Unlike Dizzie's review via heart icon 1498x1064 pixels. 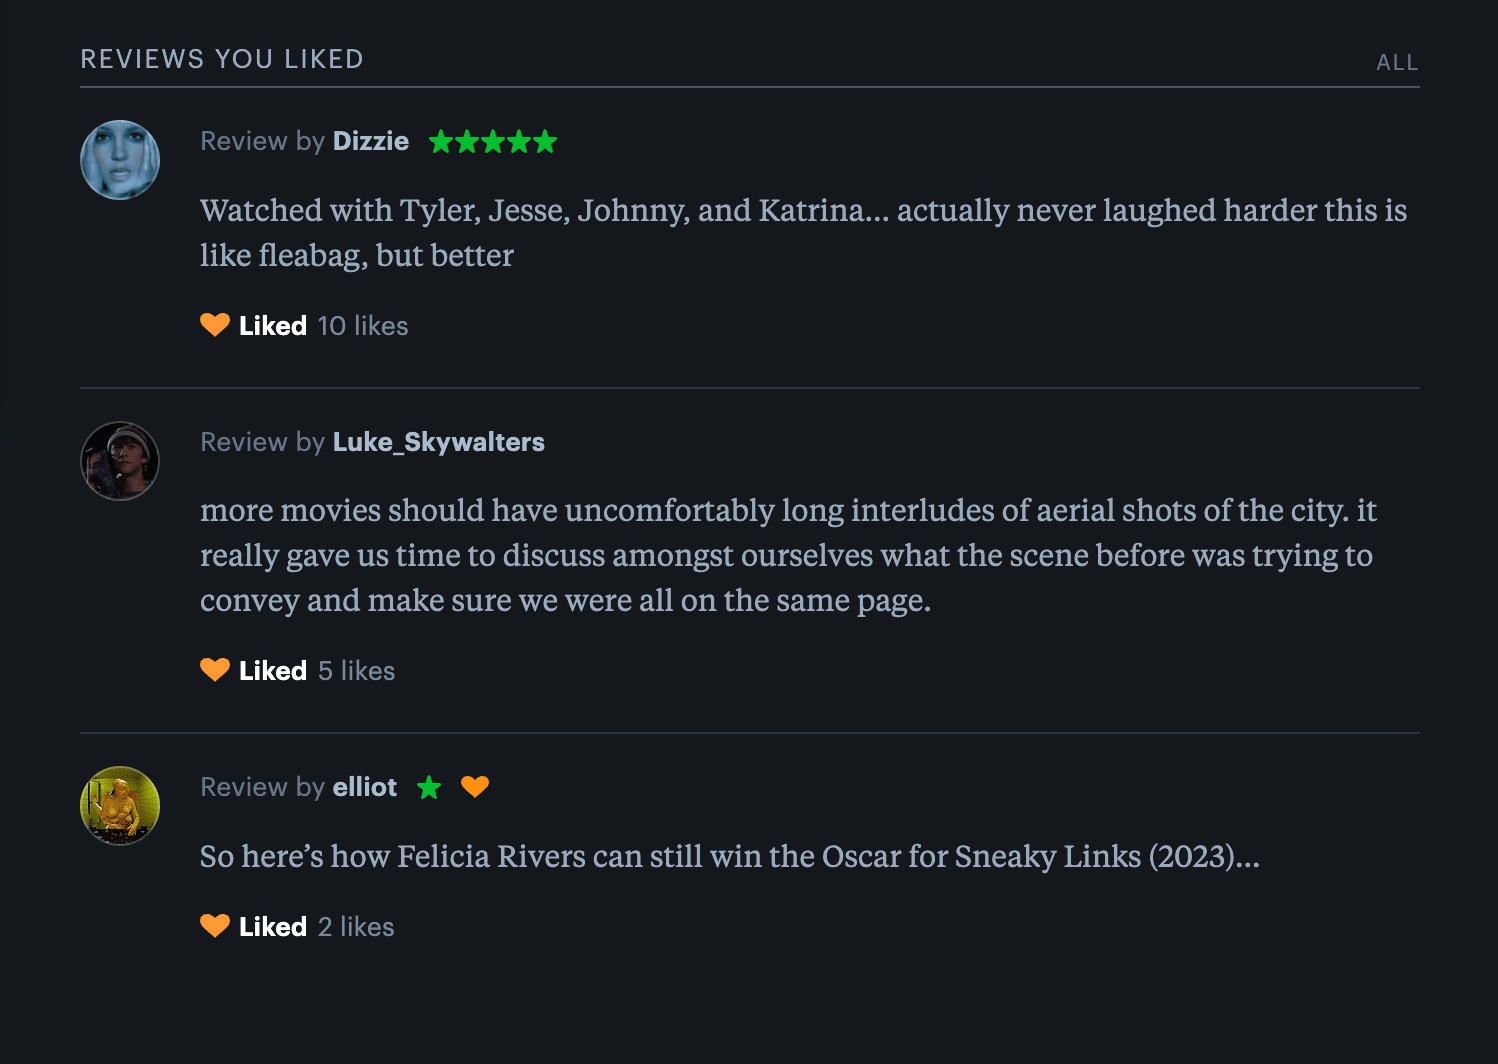point(215,325)
